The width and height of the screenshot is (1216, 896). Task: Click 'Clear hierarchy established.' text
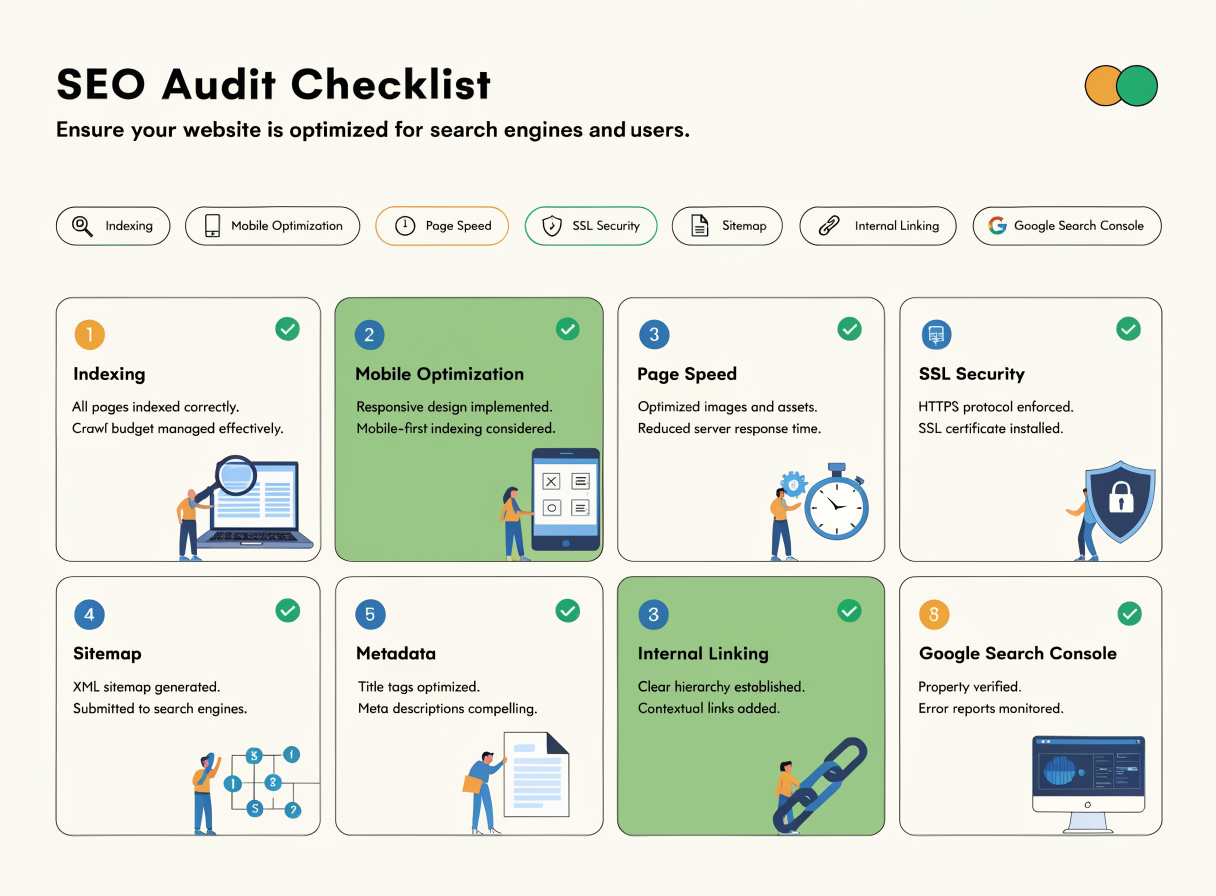722,687
